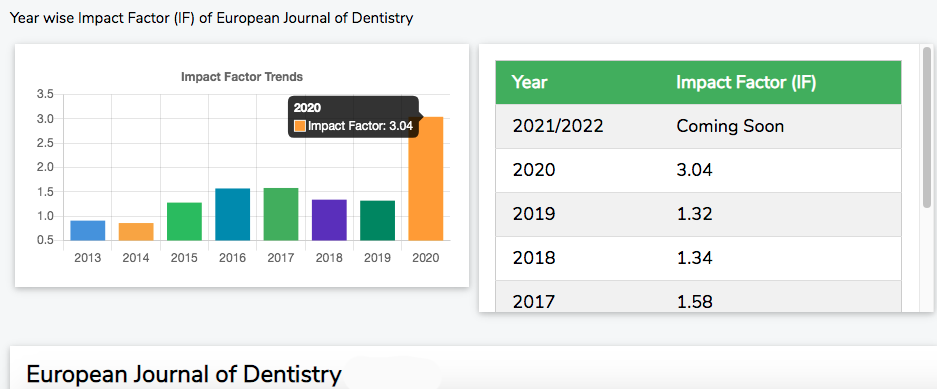
Task: Click the 'Impact Factor: 3.04' tooltip text
Action: [x=360, y=126]
